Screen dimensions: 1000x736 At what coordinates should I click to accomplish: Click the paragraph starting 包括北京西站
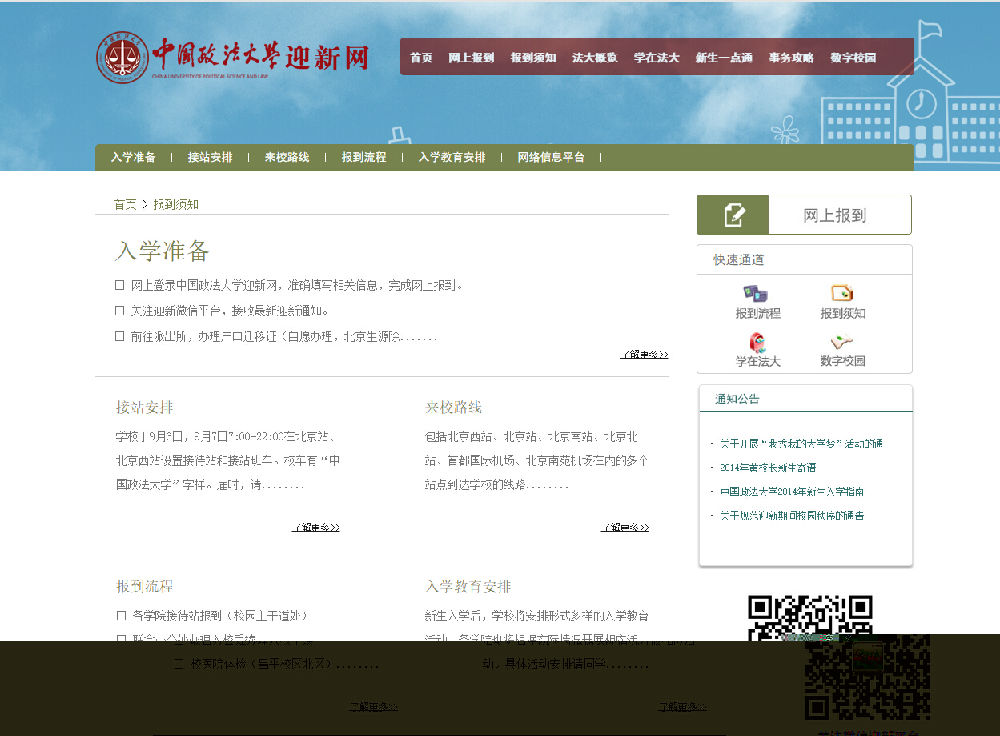(x=536, y=460)
